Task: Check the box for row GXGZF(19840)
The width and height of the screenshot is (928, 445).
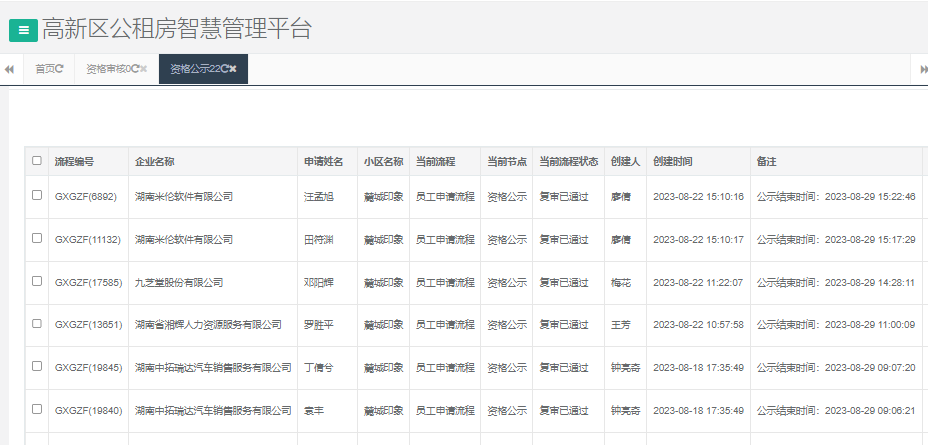Action: [37, 409]
